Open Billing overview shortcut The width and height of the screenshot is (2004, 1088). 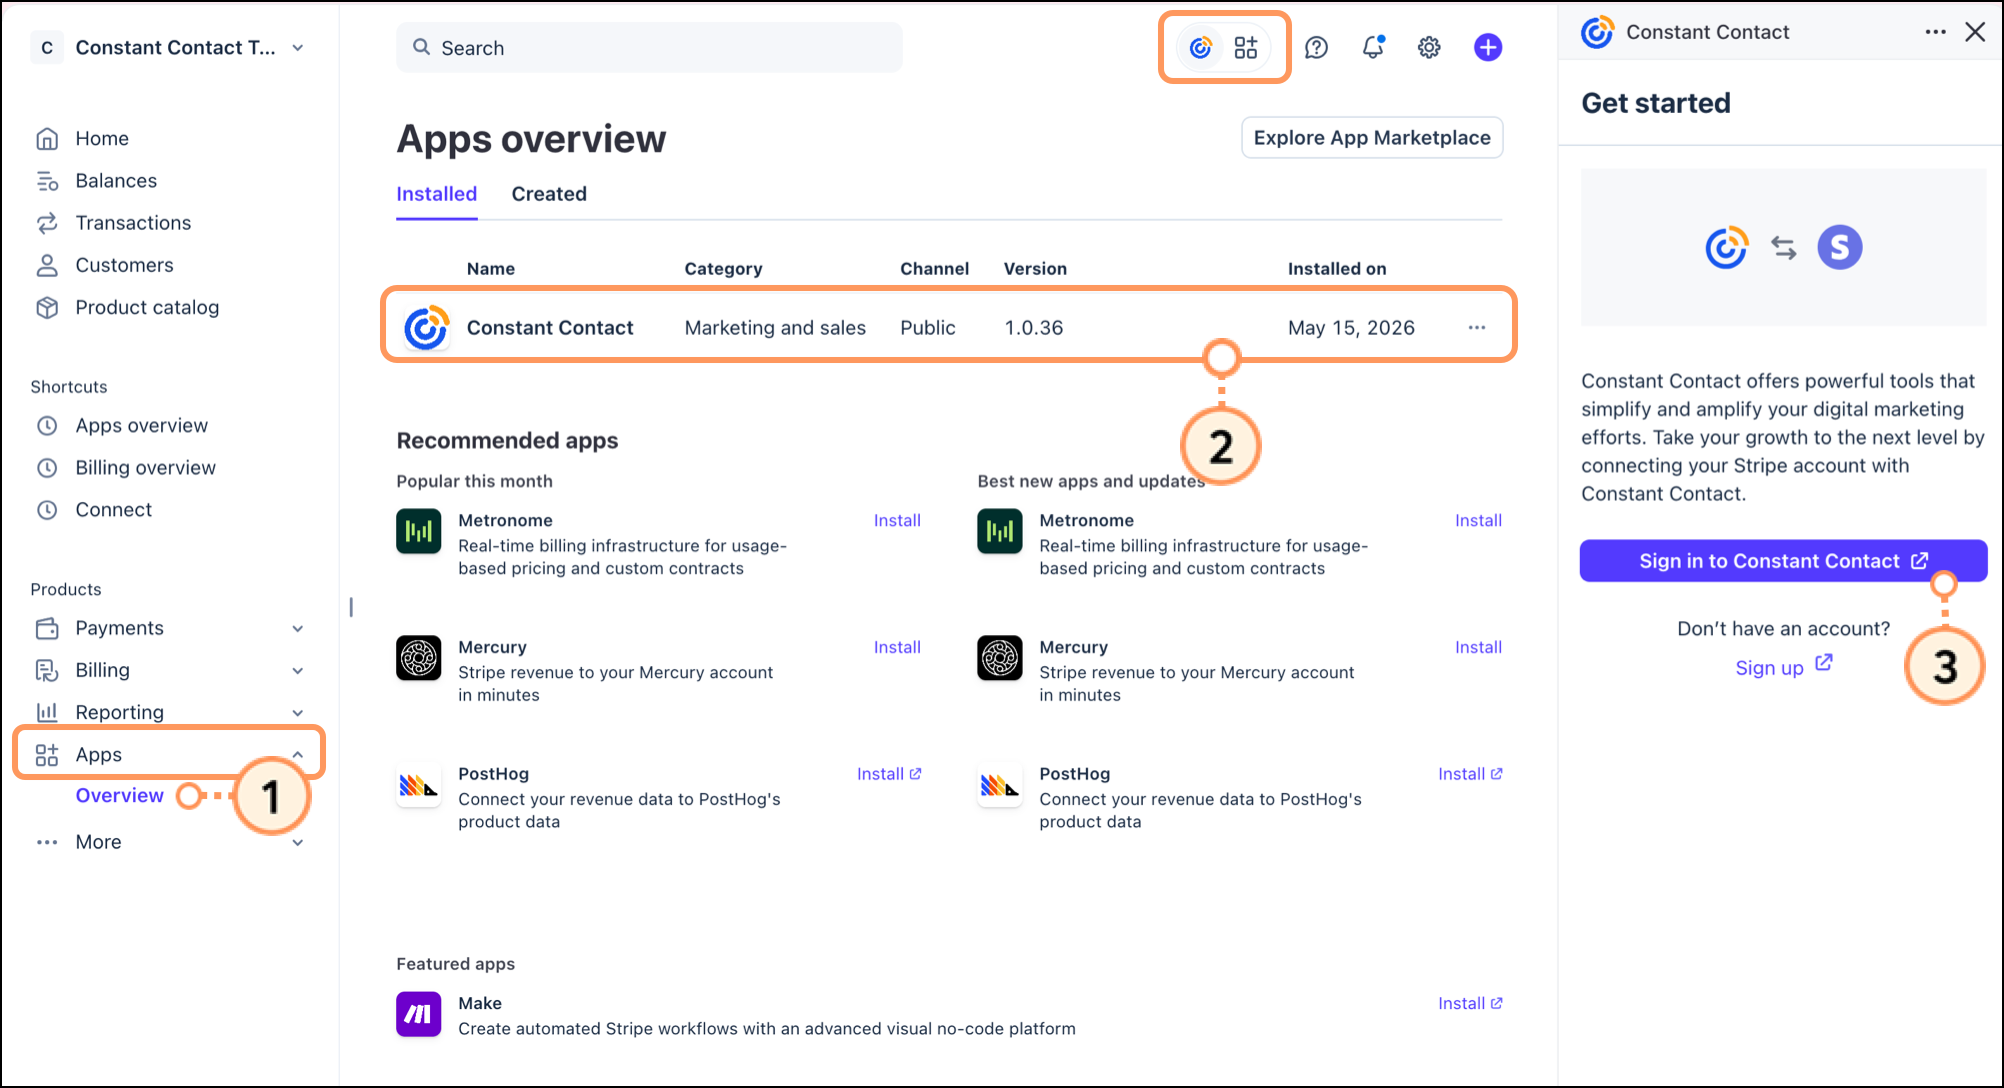coord(146,468)
